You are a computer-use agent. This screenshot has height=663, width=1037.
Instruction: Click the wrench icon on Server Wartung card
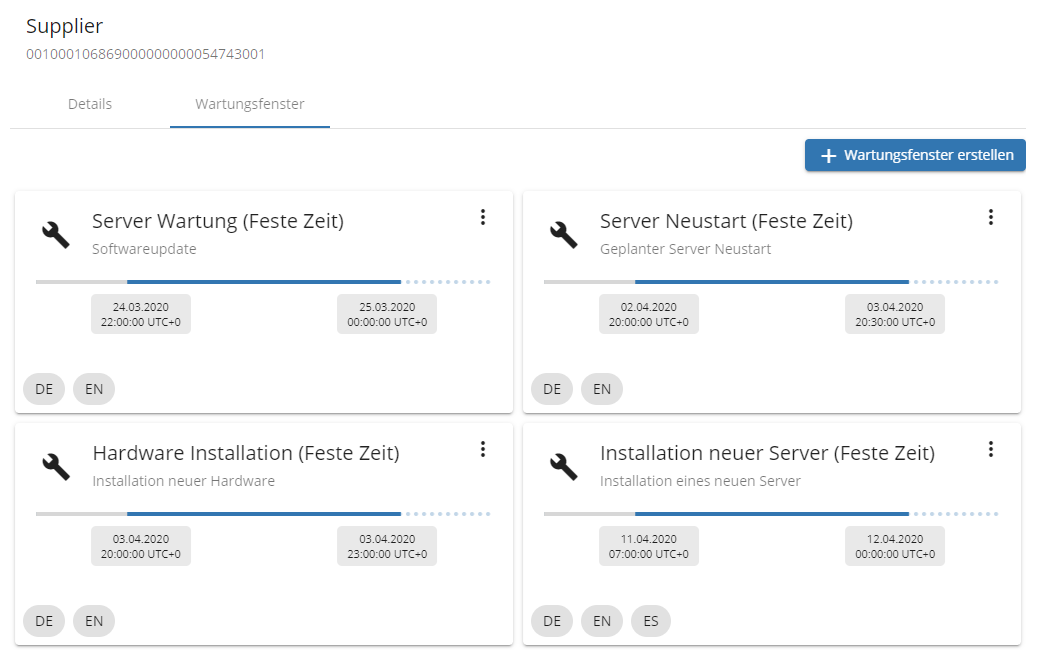[56, 234]
